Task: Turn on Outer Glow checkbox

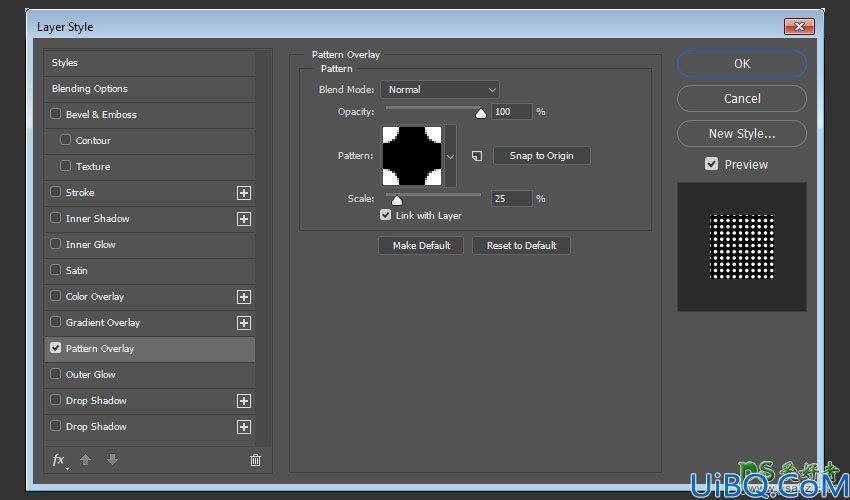Action: (55, 374)
